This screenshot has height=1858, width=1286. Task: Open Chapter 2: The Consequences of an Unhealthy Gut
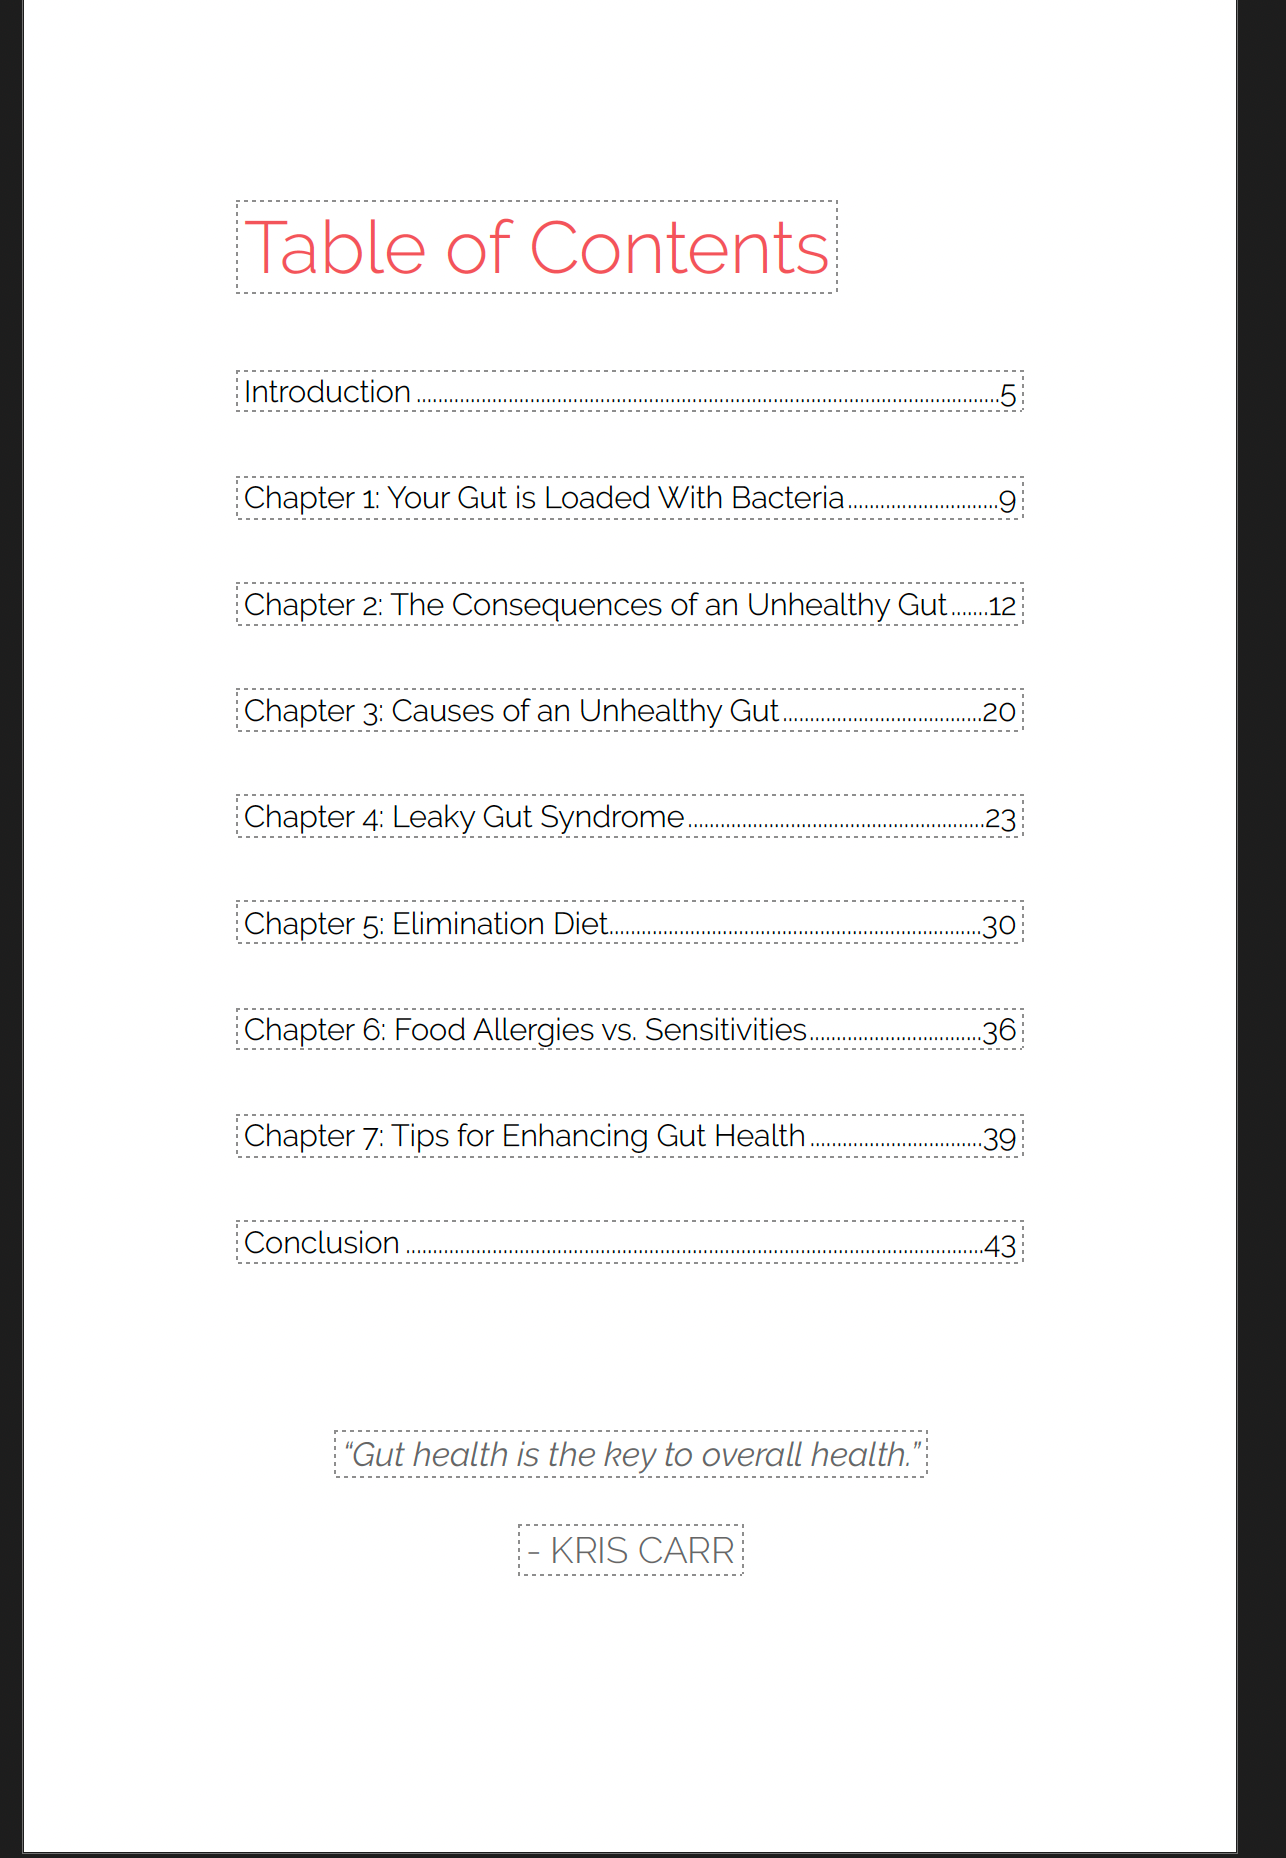[594, 605]
